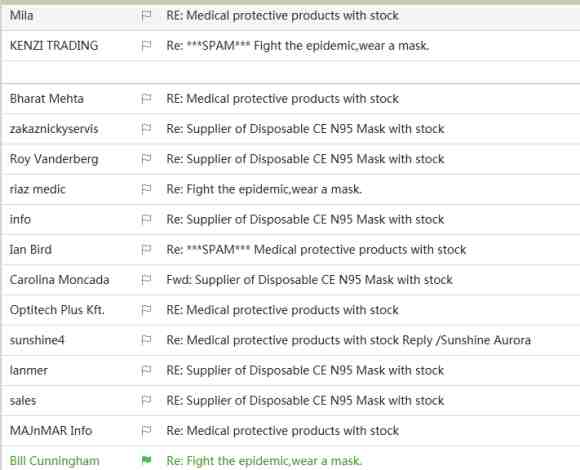The width and height of the screenshot is (580, 470).
Task: Select the message from sales
Action: tap(290, 400)
